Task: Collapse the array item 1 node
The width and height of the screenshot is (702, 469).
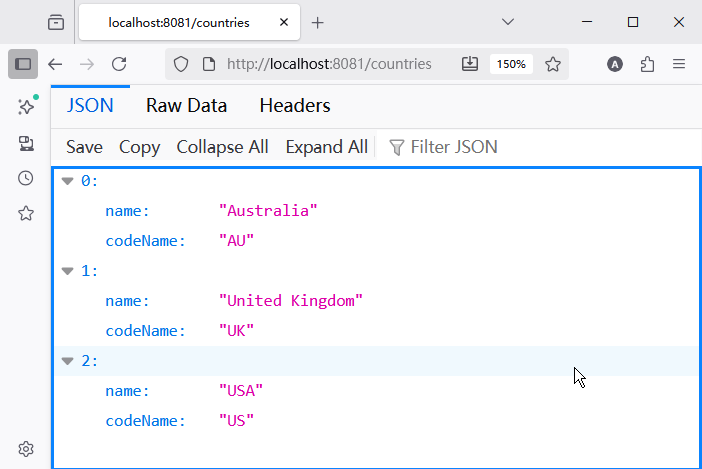Action: [68, 271]
